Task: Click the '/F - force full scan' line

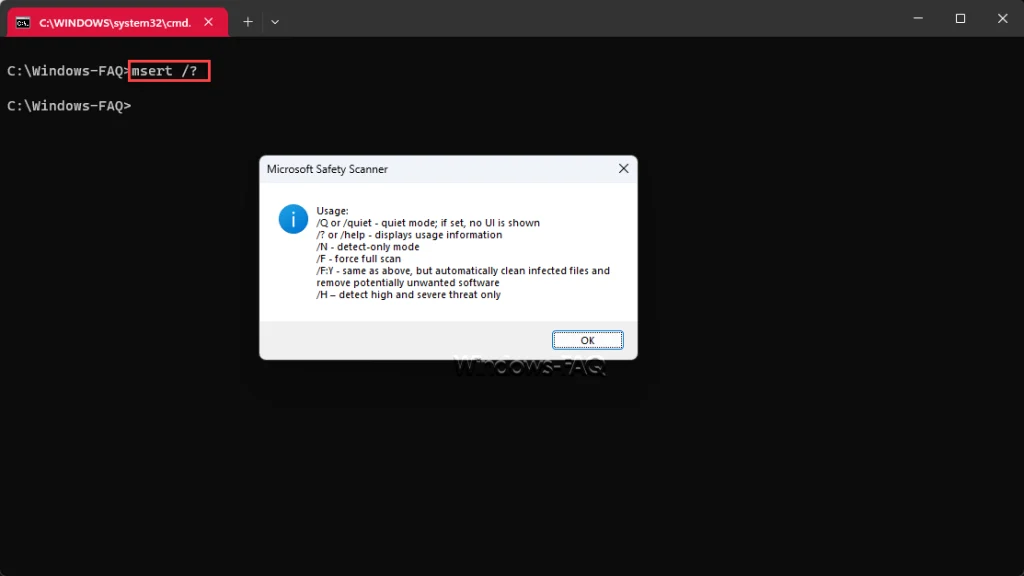Action: click(x=359, y=259)
